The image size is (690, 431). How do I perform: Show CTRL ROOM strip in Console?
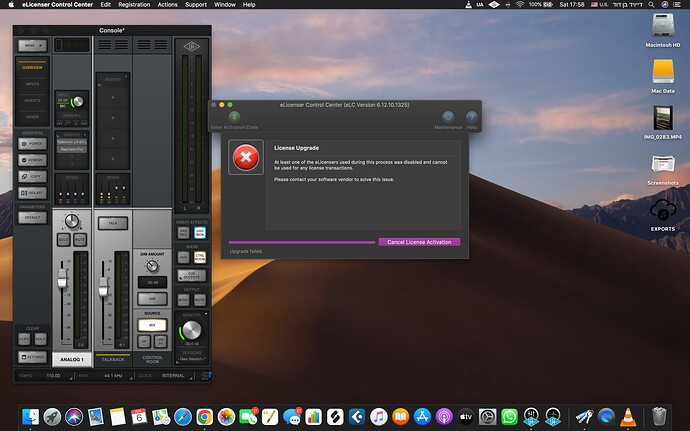pyautogui.click(x=200, y=257)
